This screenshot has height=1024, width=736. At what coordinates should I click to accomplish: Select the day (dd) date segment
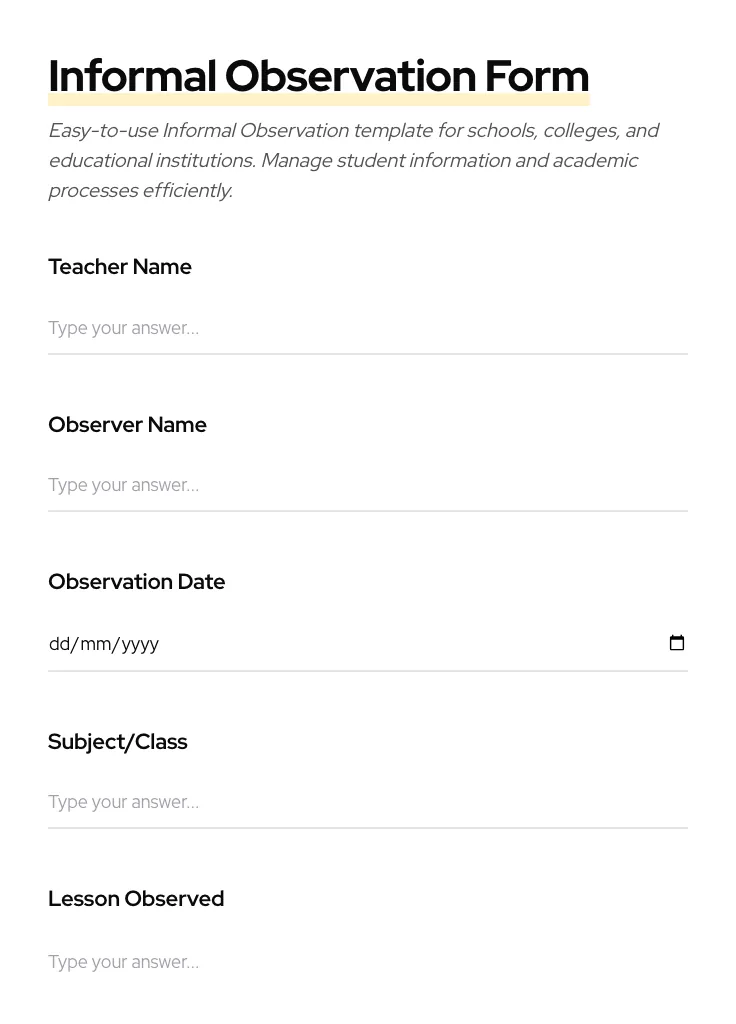pos(59,644)
